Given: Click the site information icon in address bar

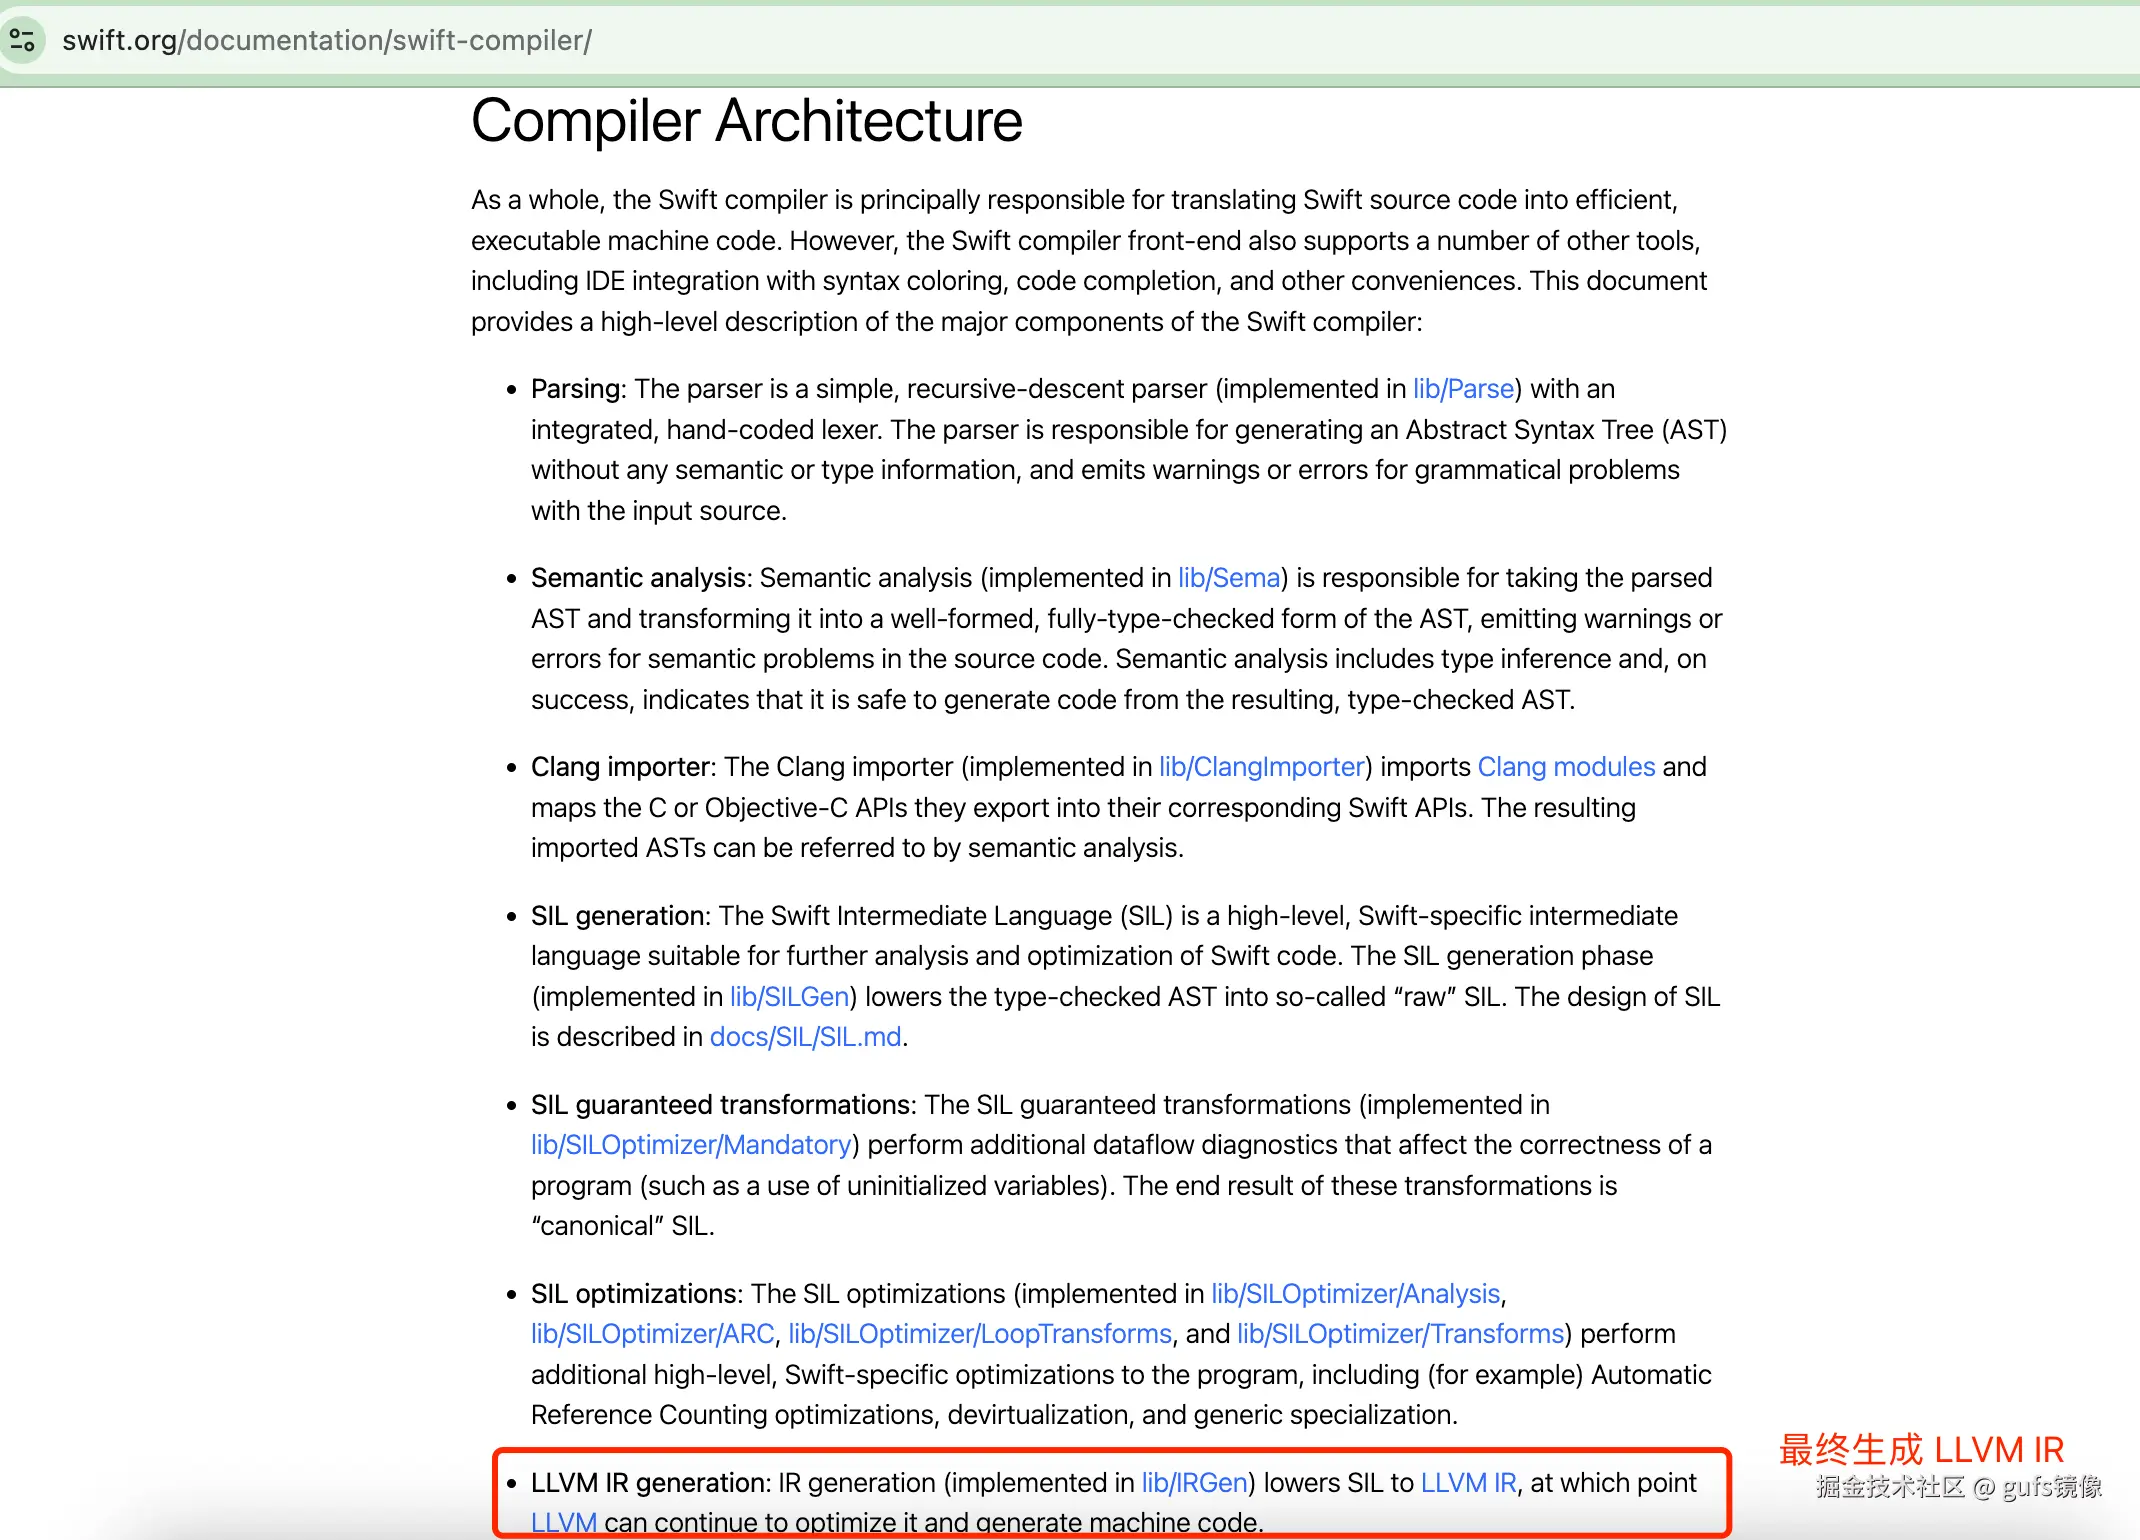Looking at the screenshot, I should (x=22, y=40).
